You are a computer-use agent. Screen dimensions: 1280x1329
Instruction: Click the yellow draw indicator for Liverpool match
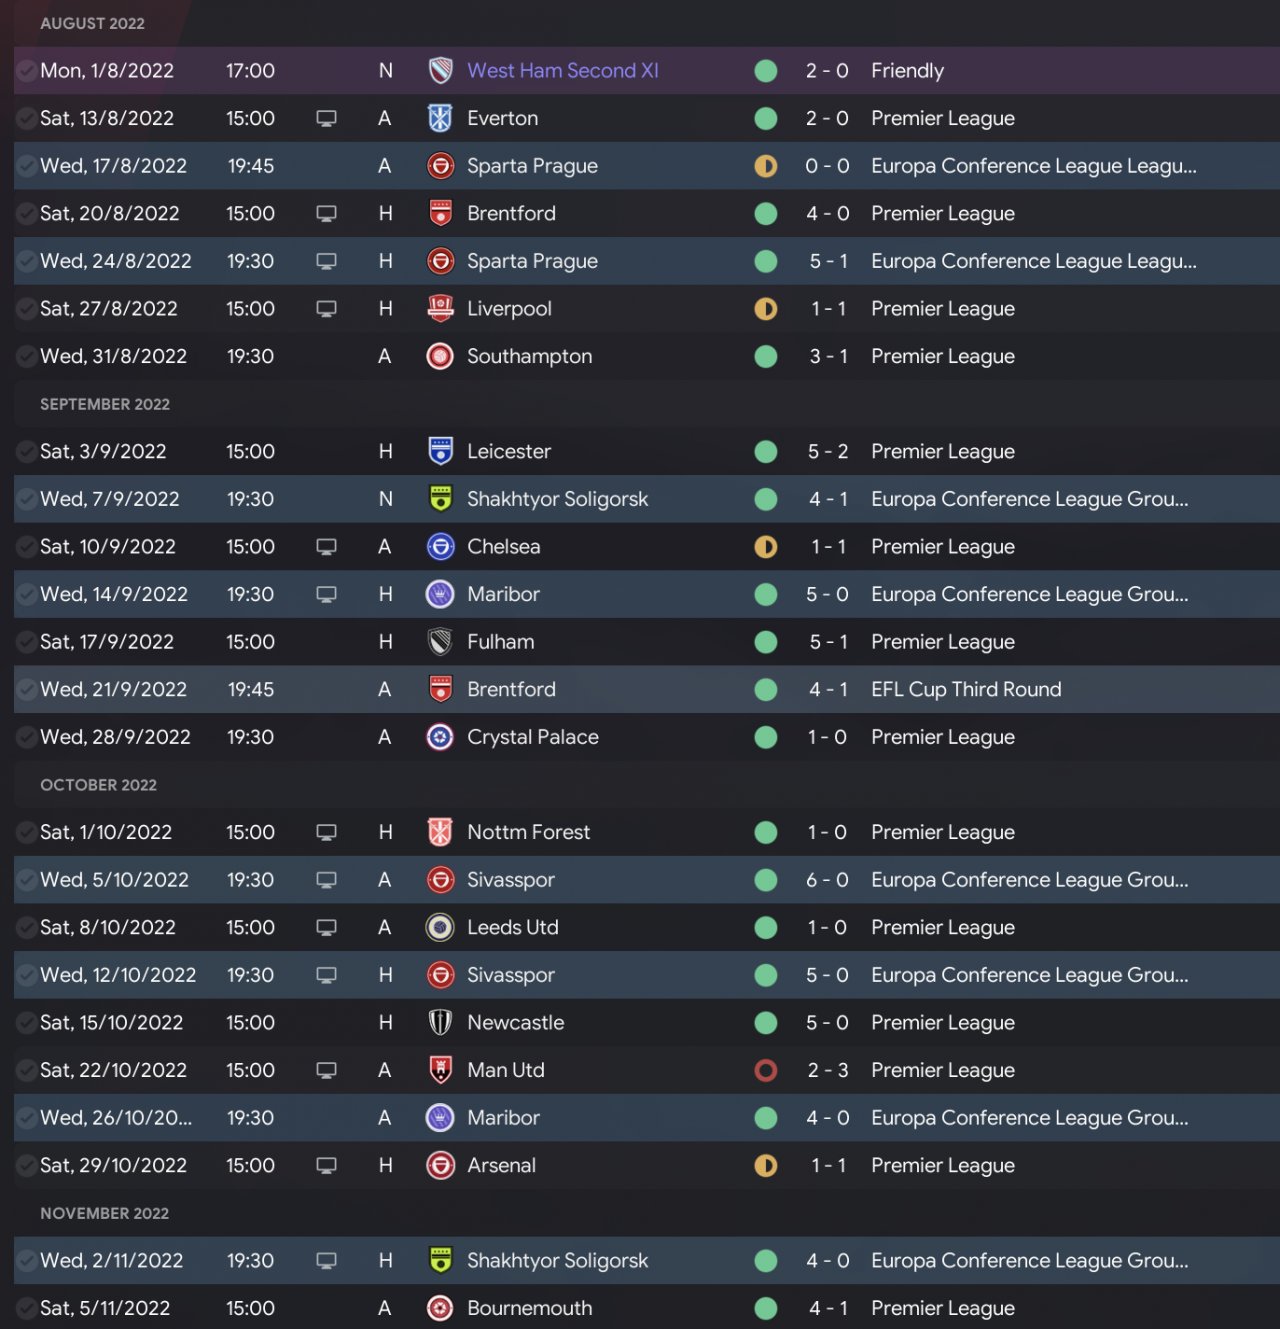[x=766, y=308]
